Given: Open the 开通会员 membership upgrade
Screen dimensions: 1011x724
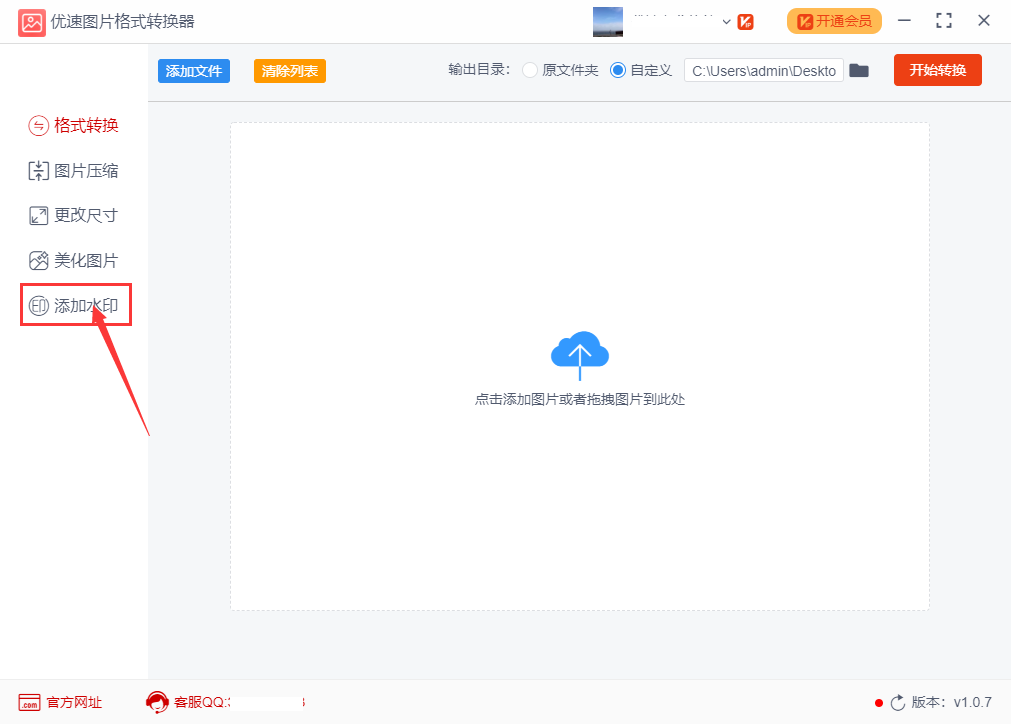Looking at the screenshot, I should tap(833, 20).
